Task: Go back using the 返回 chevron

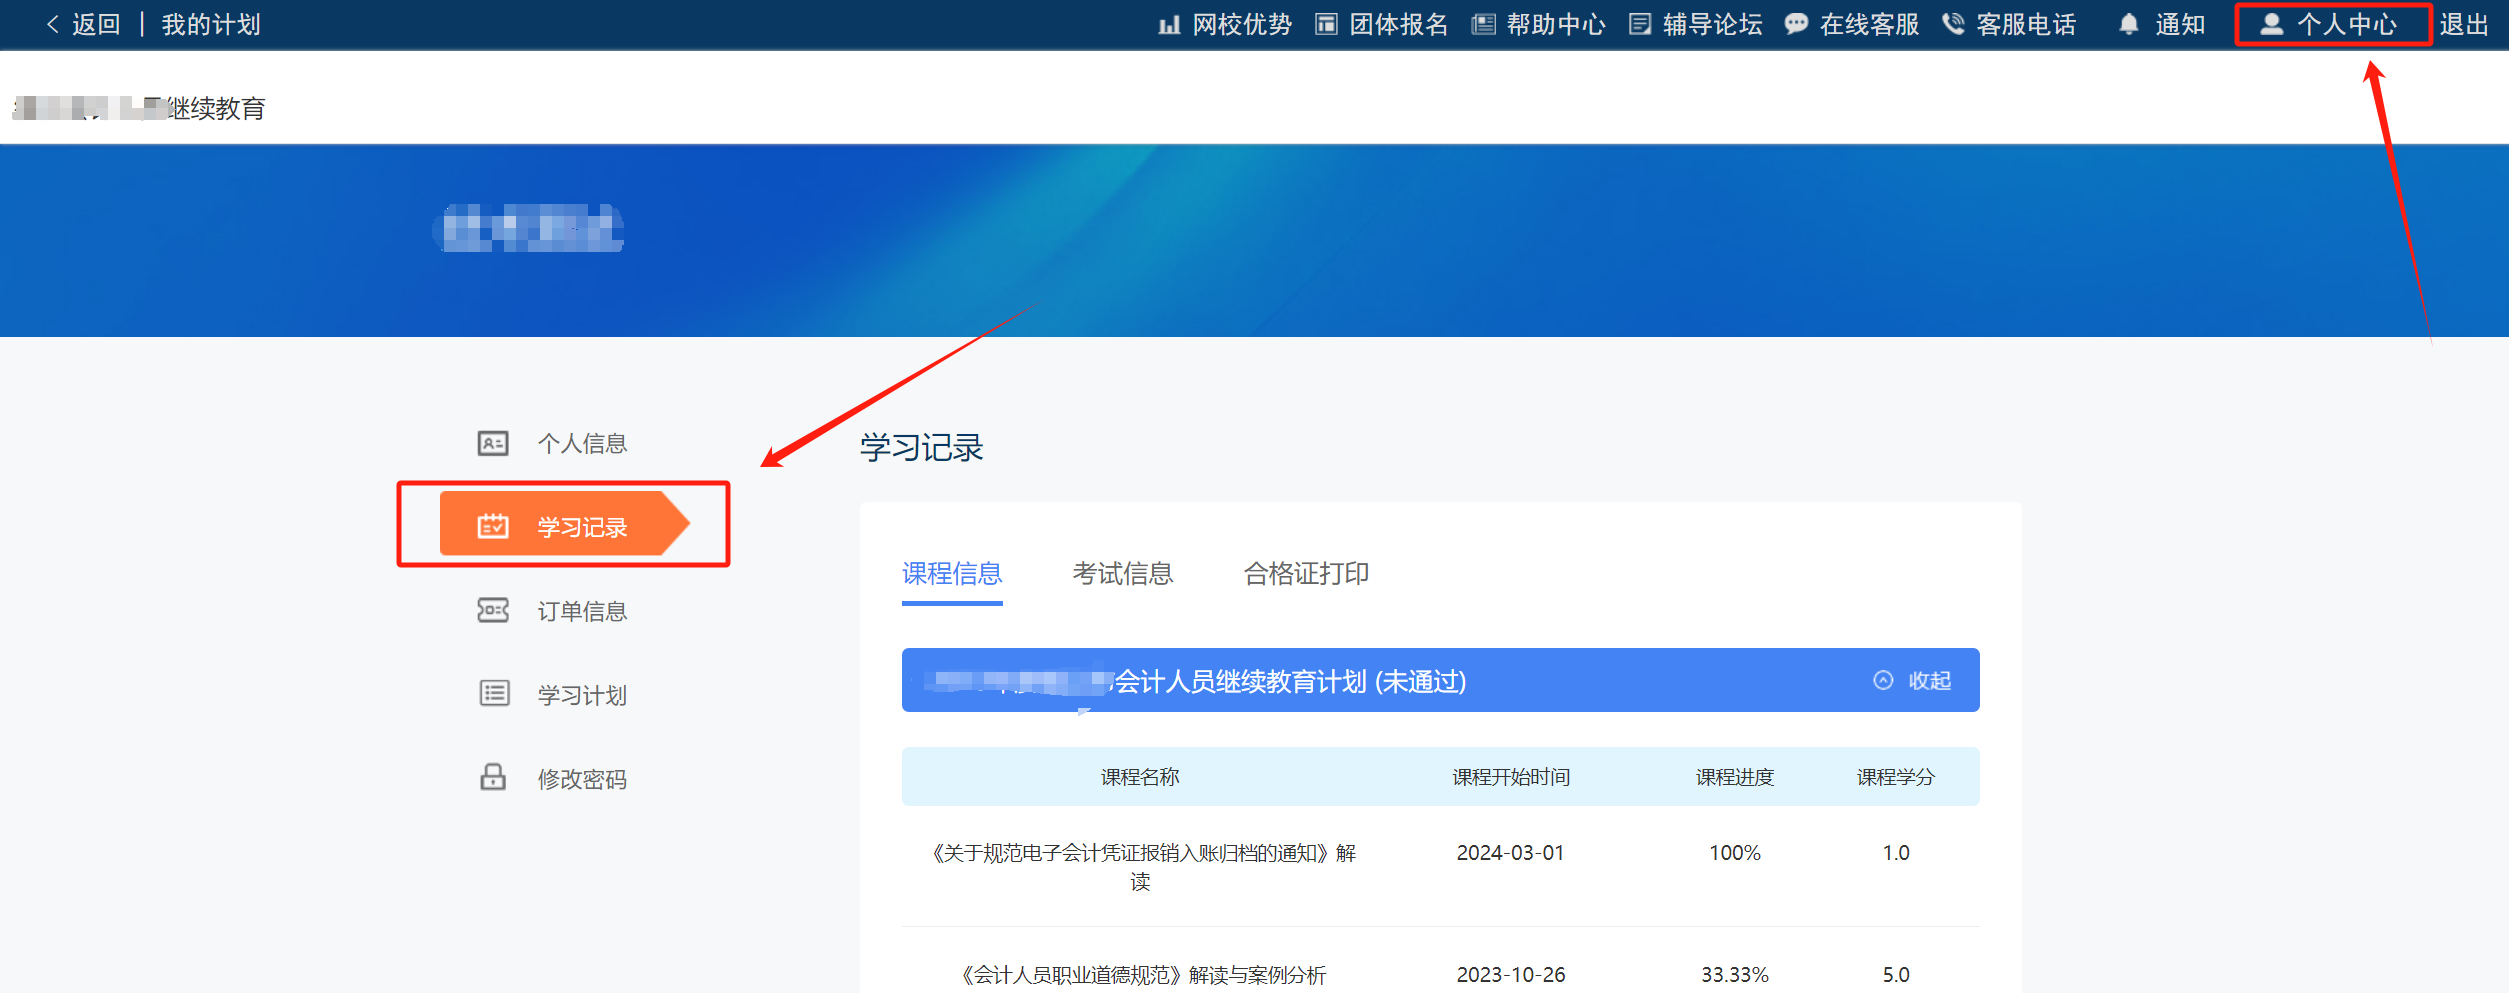Action: point(54,25)
